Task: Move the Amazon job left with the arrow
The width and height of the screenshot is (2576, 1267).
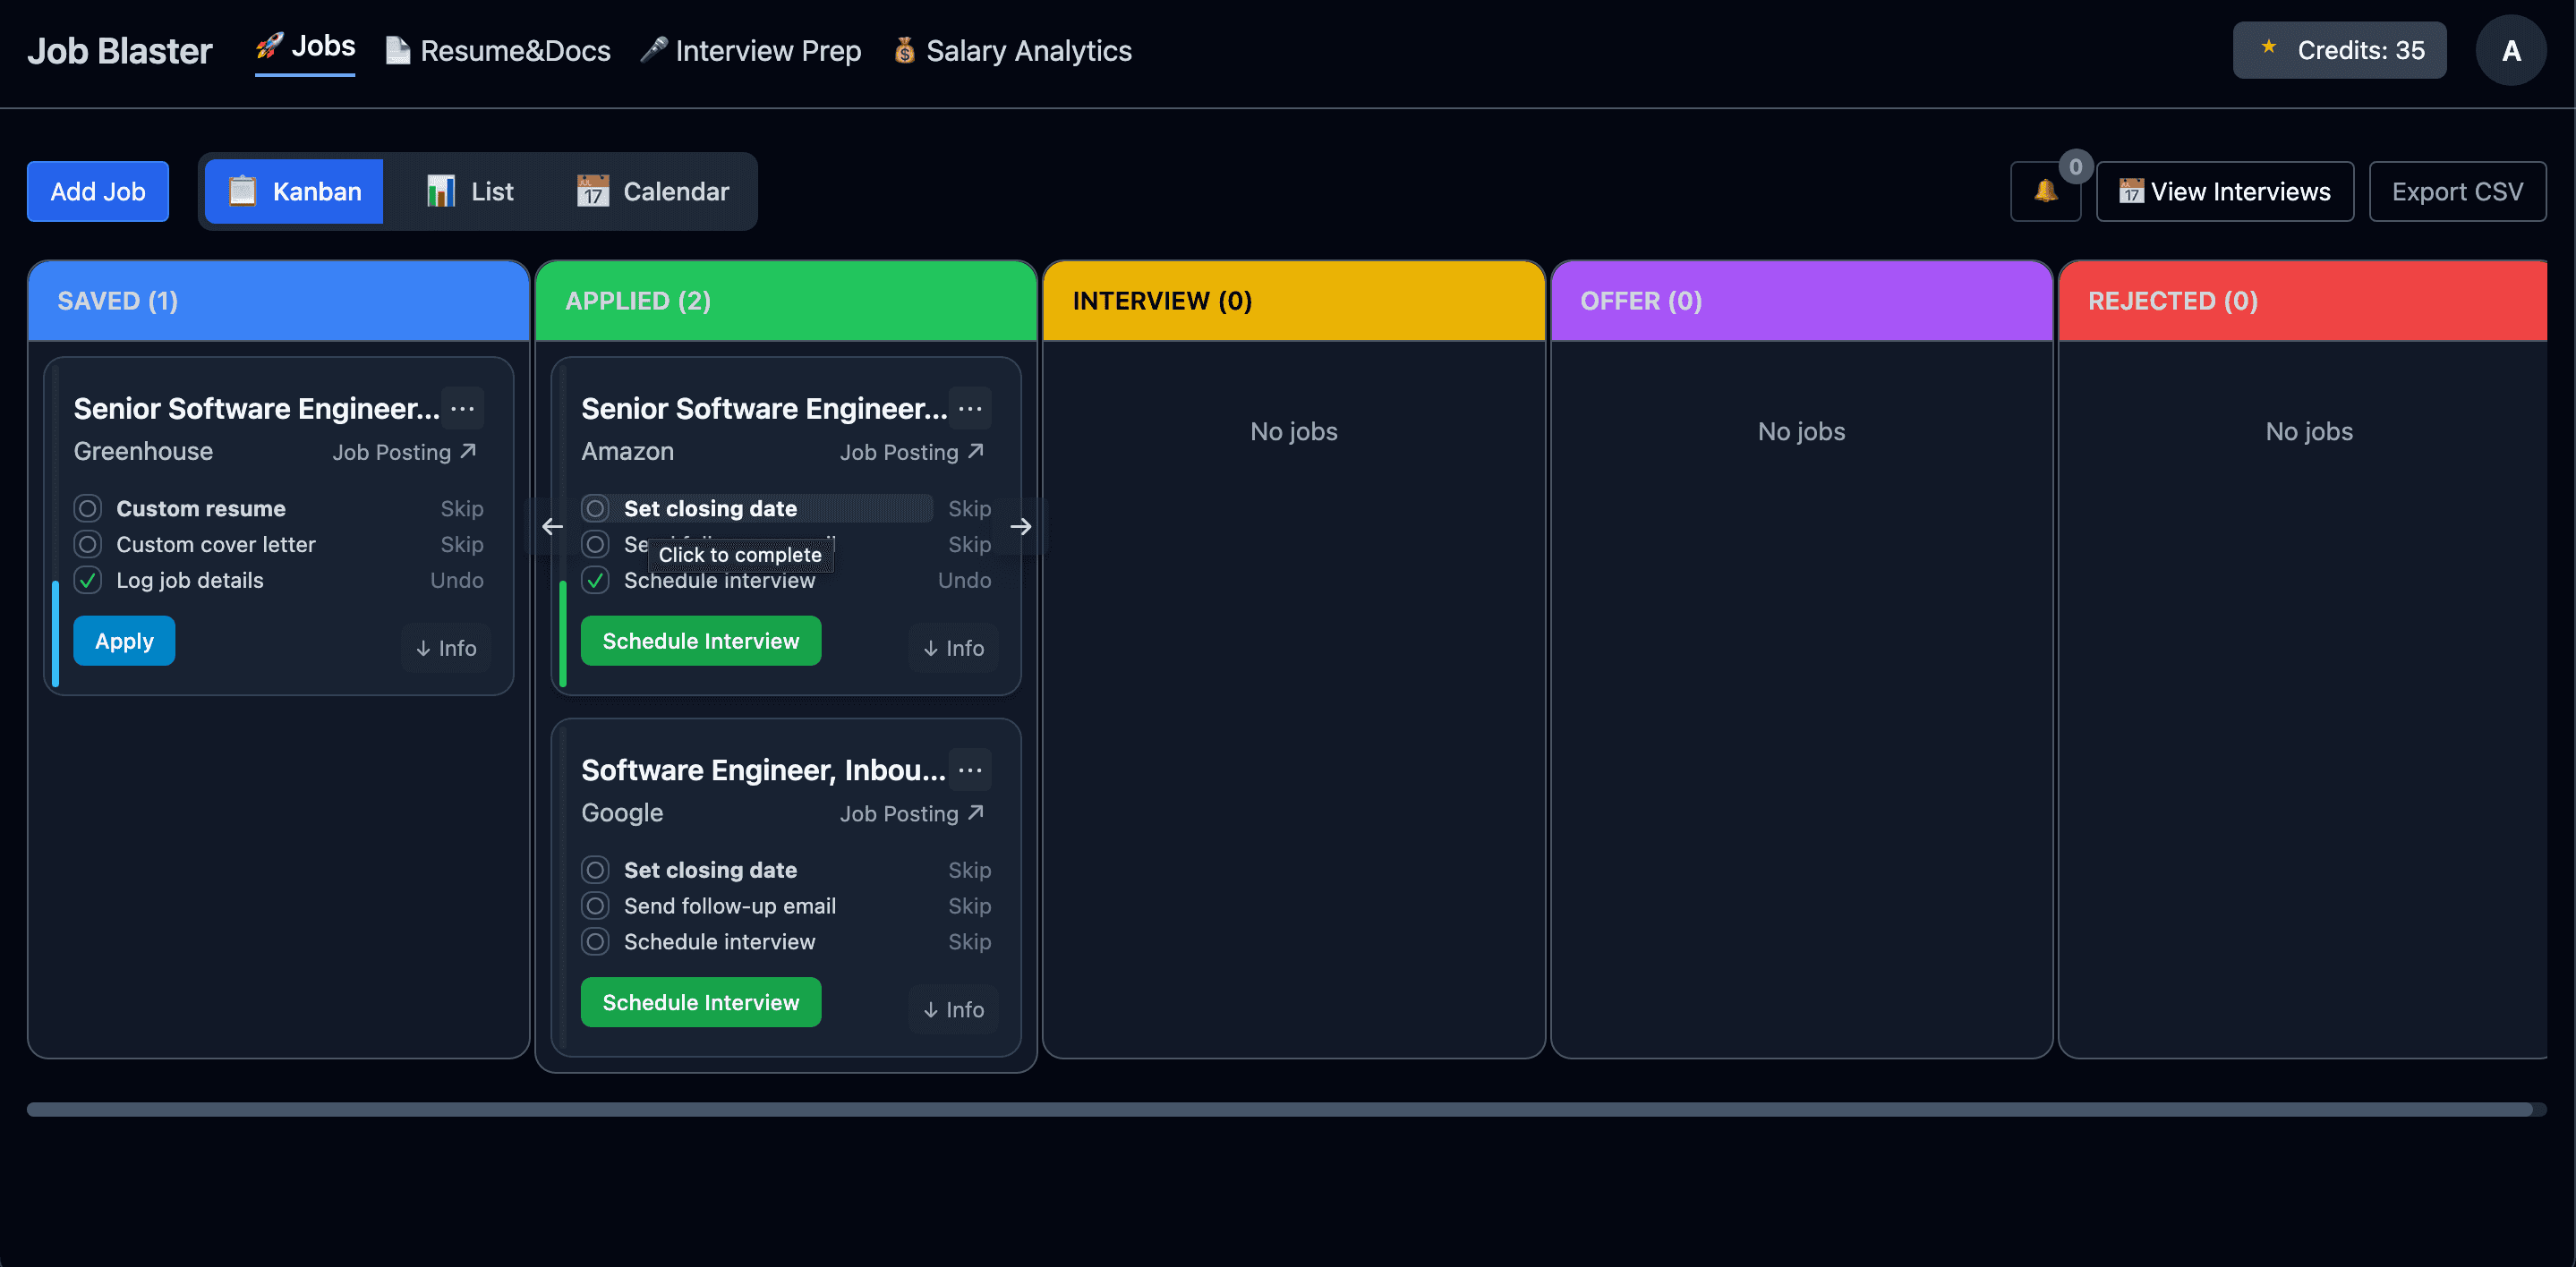Action: (552, 526)
